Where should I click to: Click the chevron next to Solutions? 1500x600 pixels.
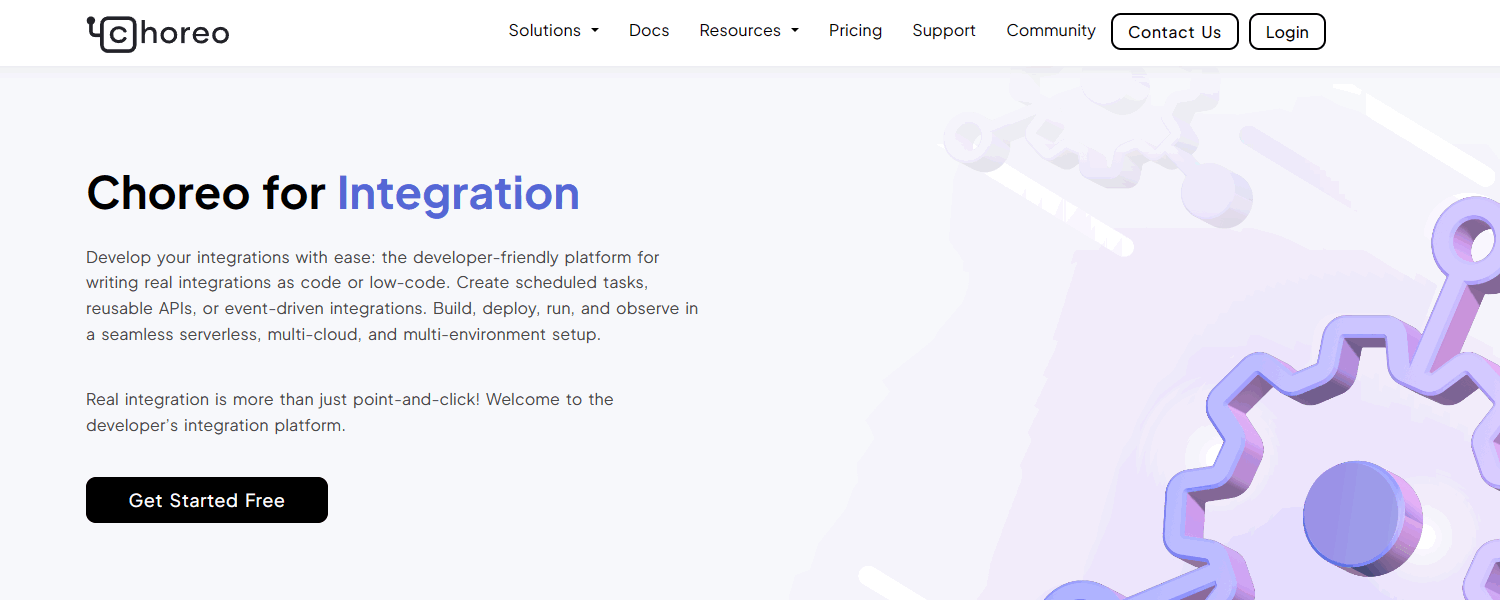596,30
